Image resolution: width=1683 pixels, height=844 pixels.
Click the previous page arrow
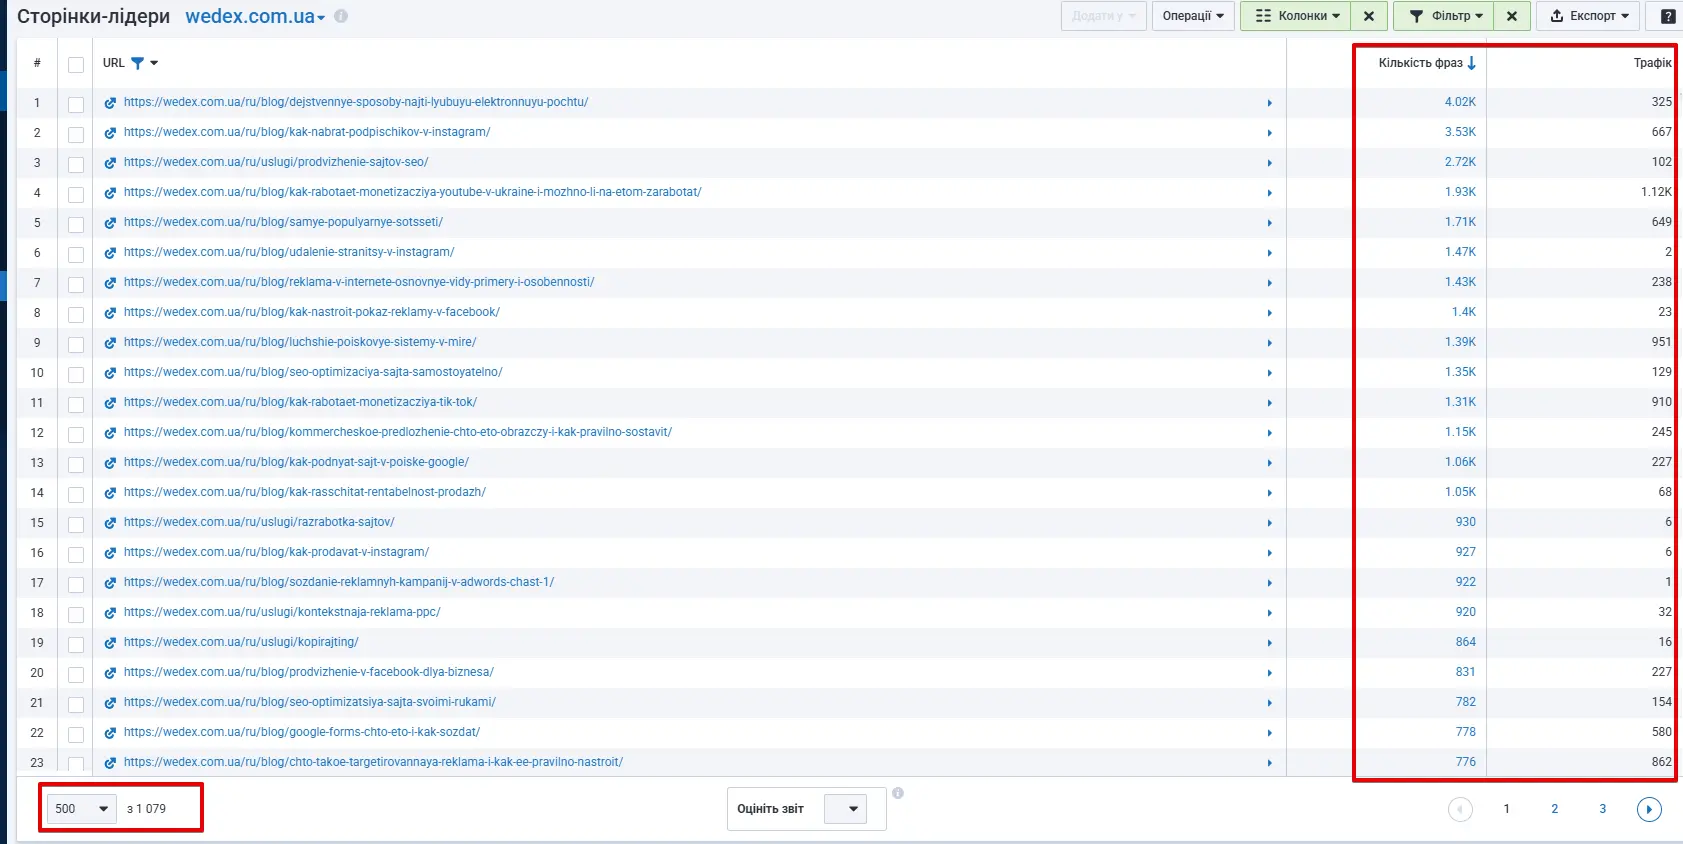[x=1460, y=809]
